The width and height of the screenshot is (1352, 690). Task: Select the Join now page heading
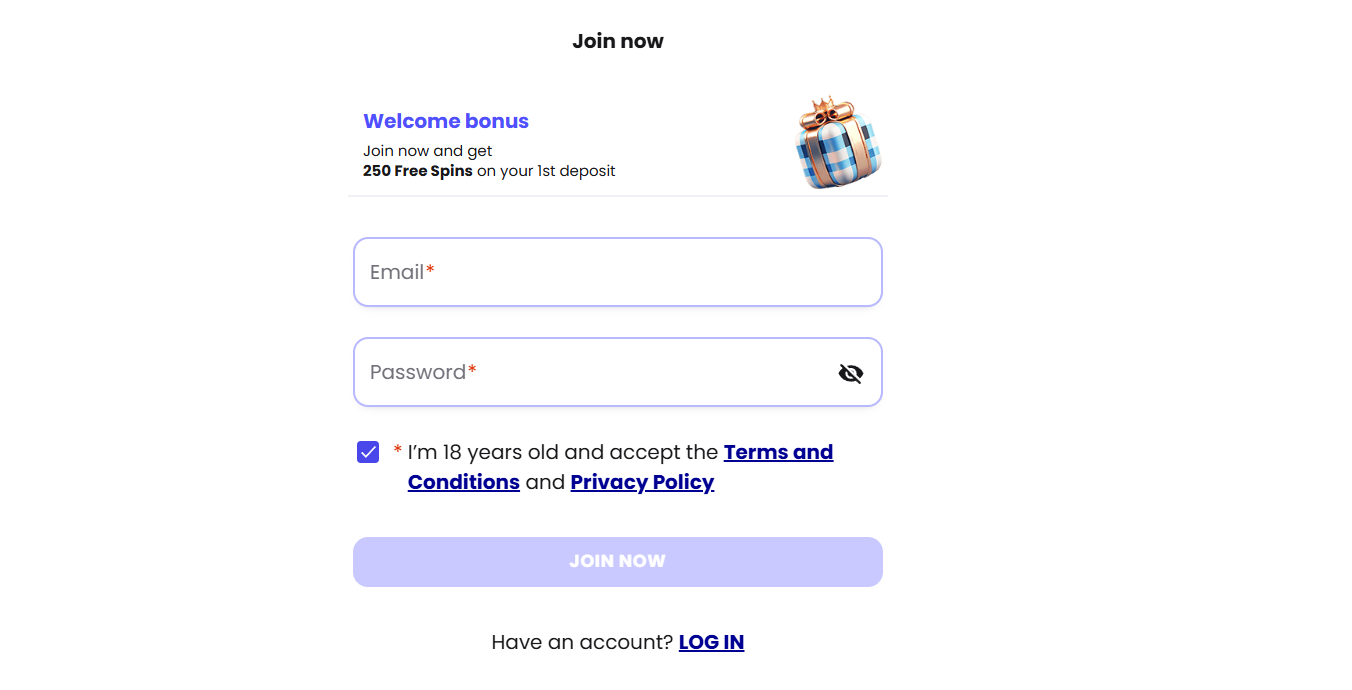coord(617,41)
